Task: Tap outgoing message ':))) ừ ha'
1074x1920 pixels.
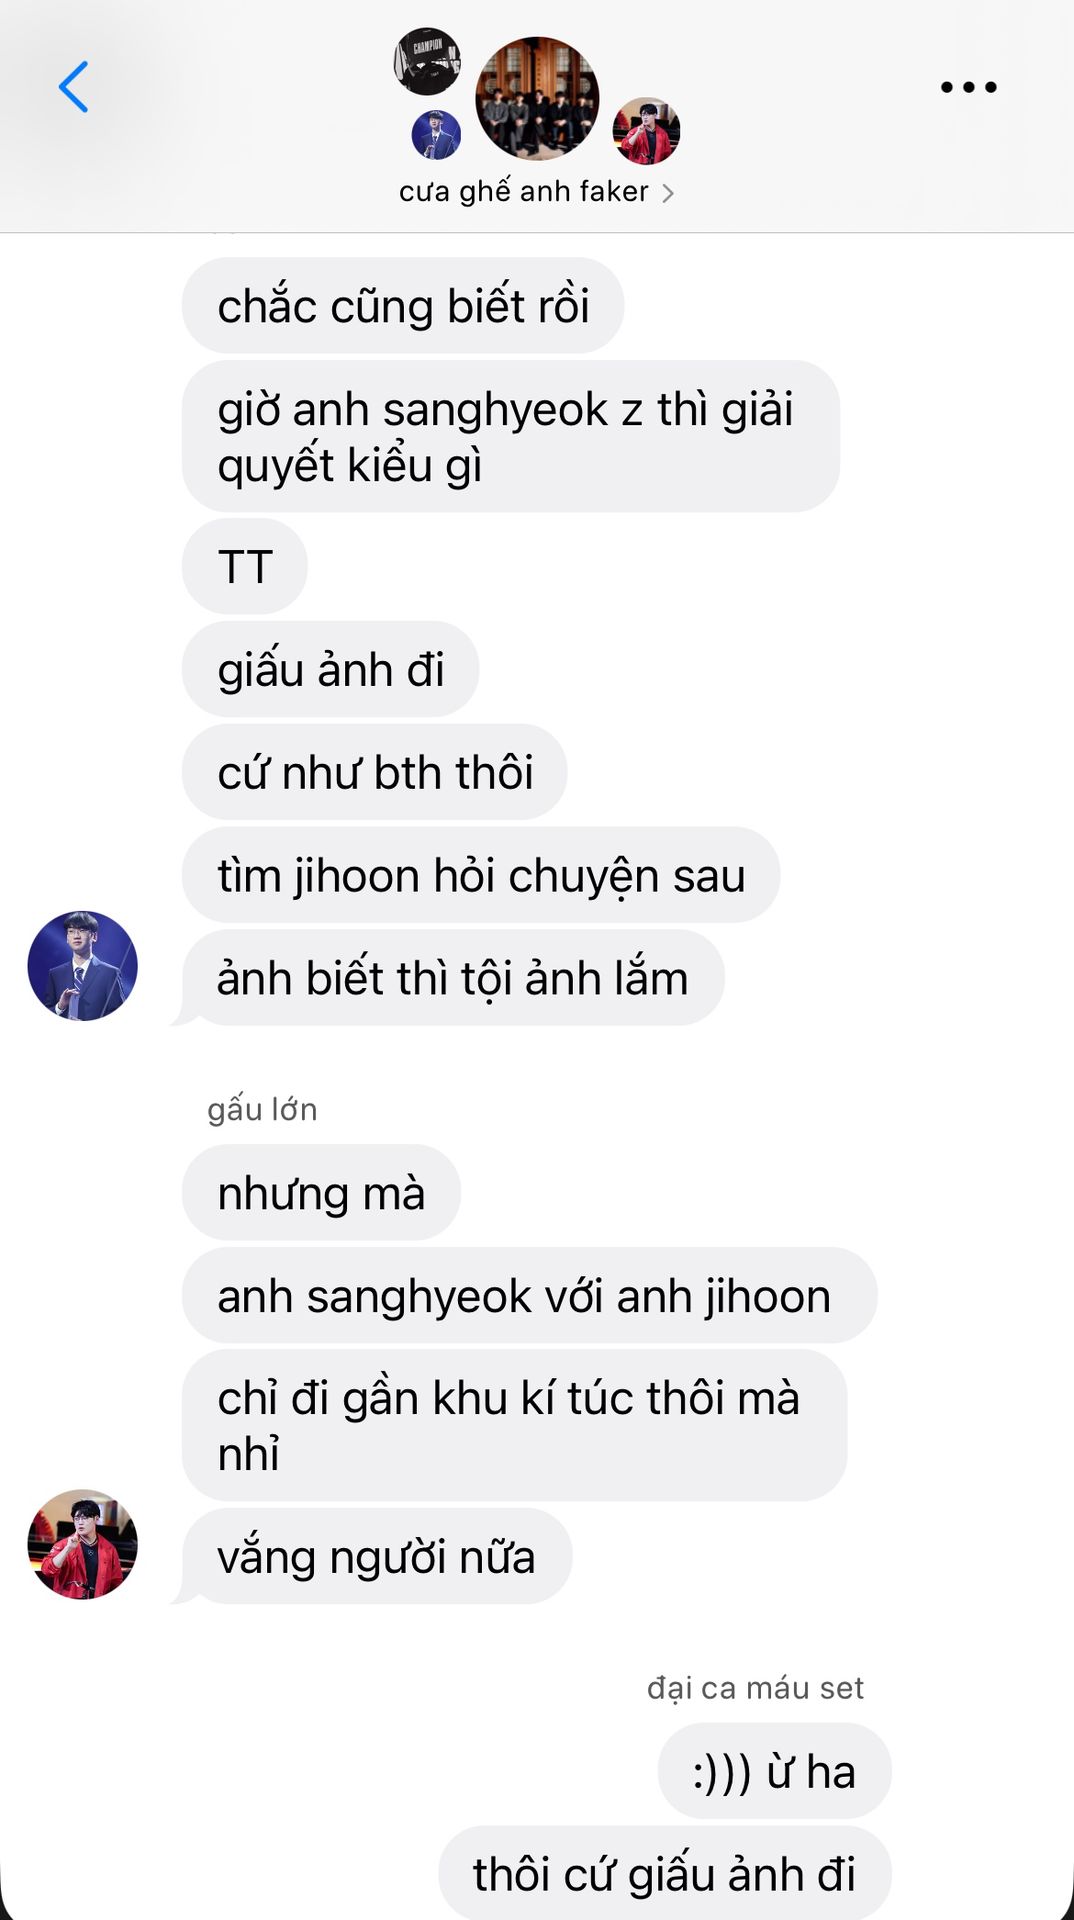Action: [x=774, y=1771]
